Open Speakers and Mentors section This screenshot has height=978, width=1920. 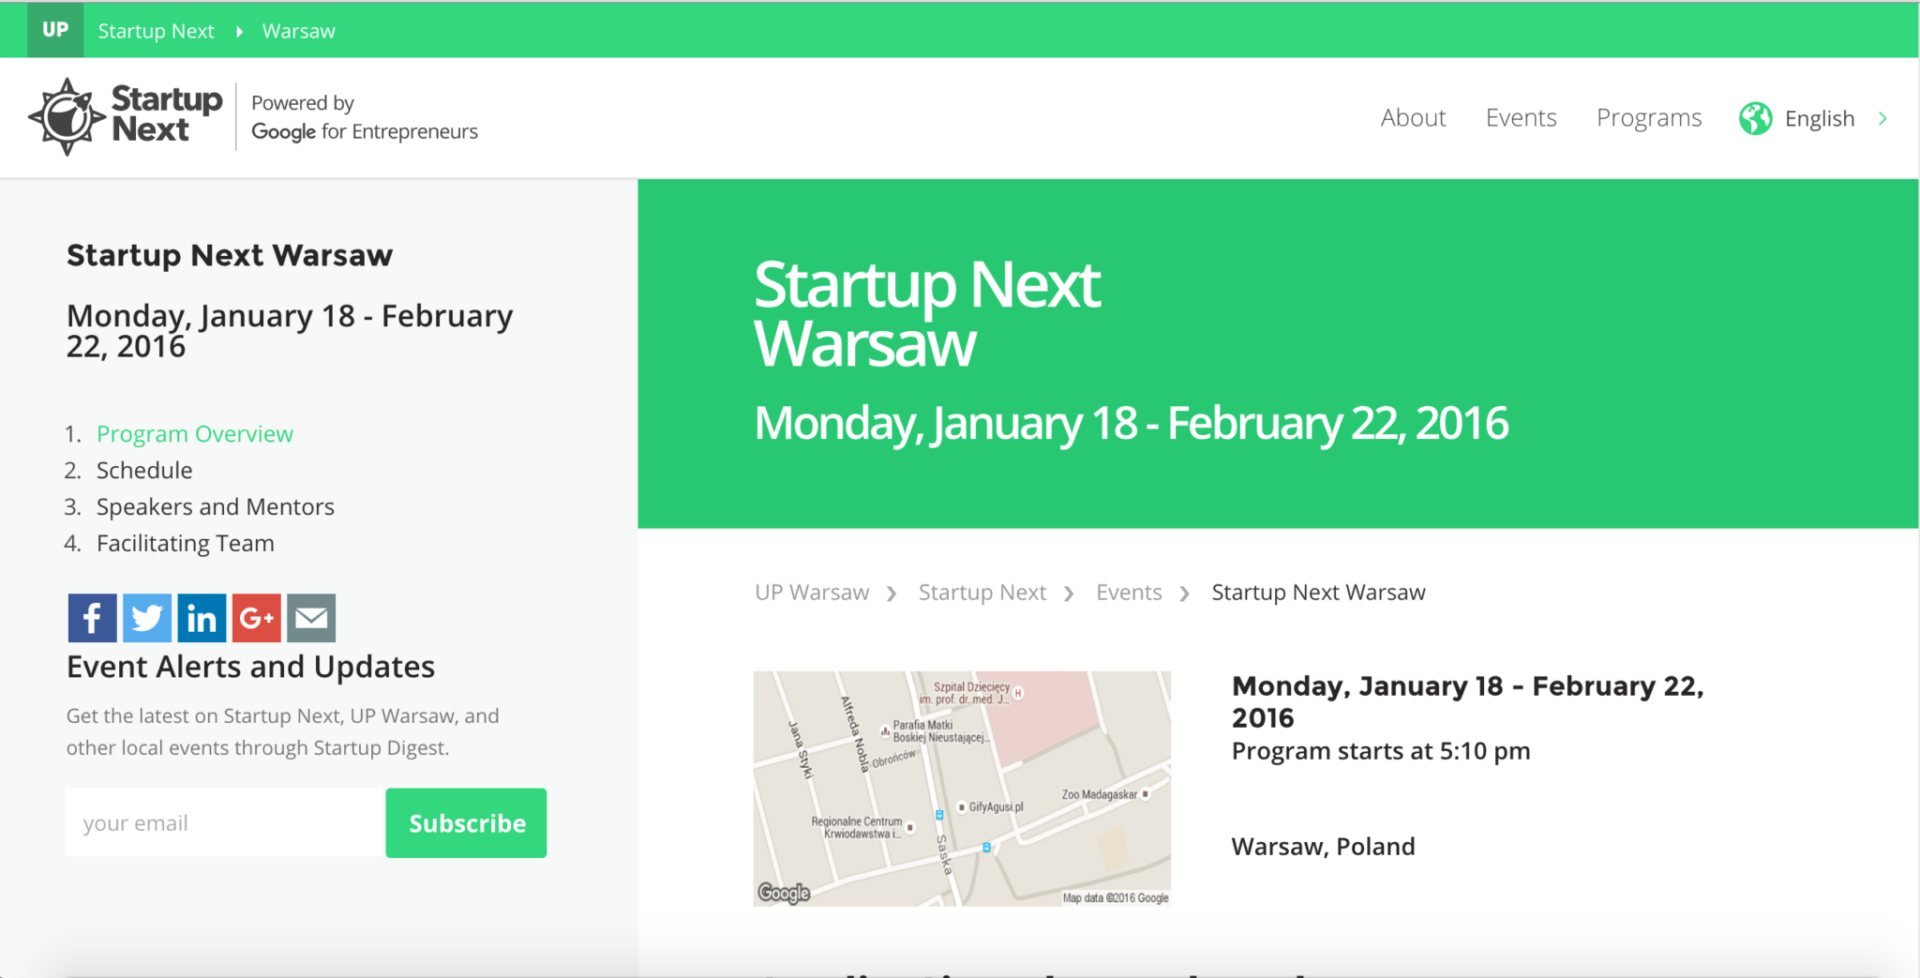click(x=215, y=507)
